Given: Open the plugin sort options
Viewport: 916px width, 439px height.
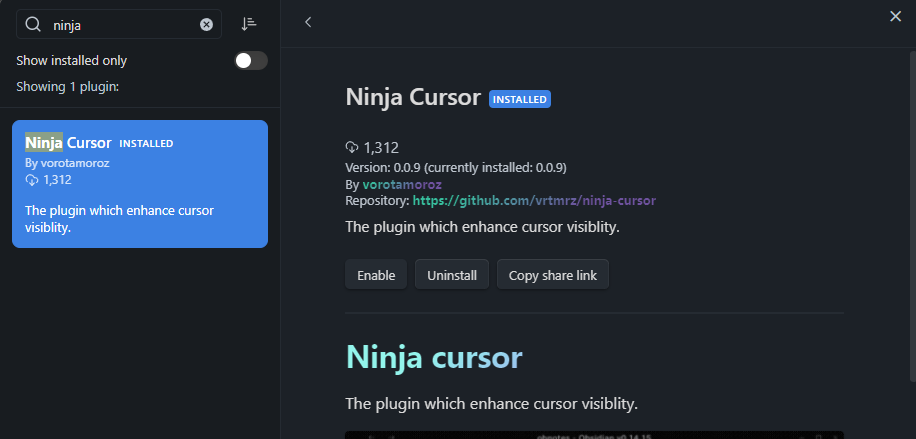Looking at the screenshot, I should coord(249,24).
